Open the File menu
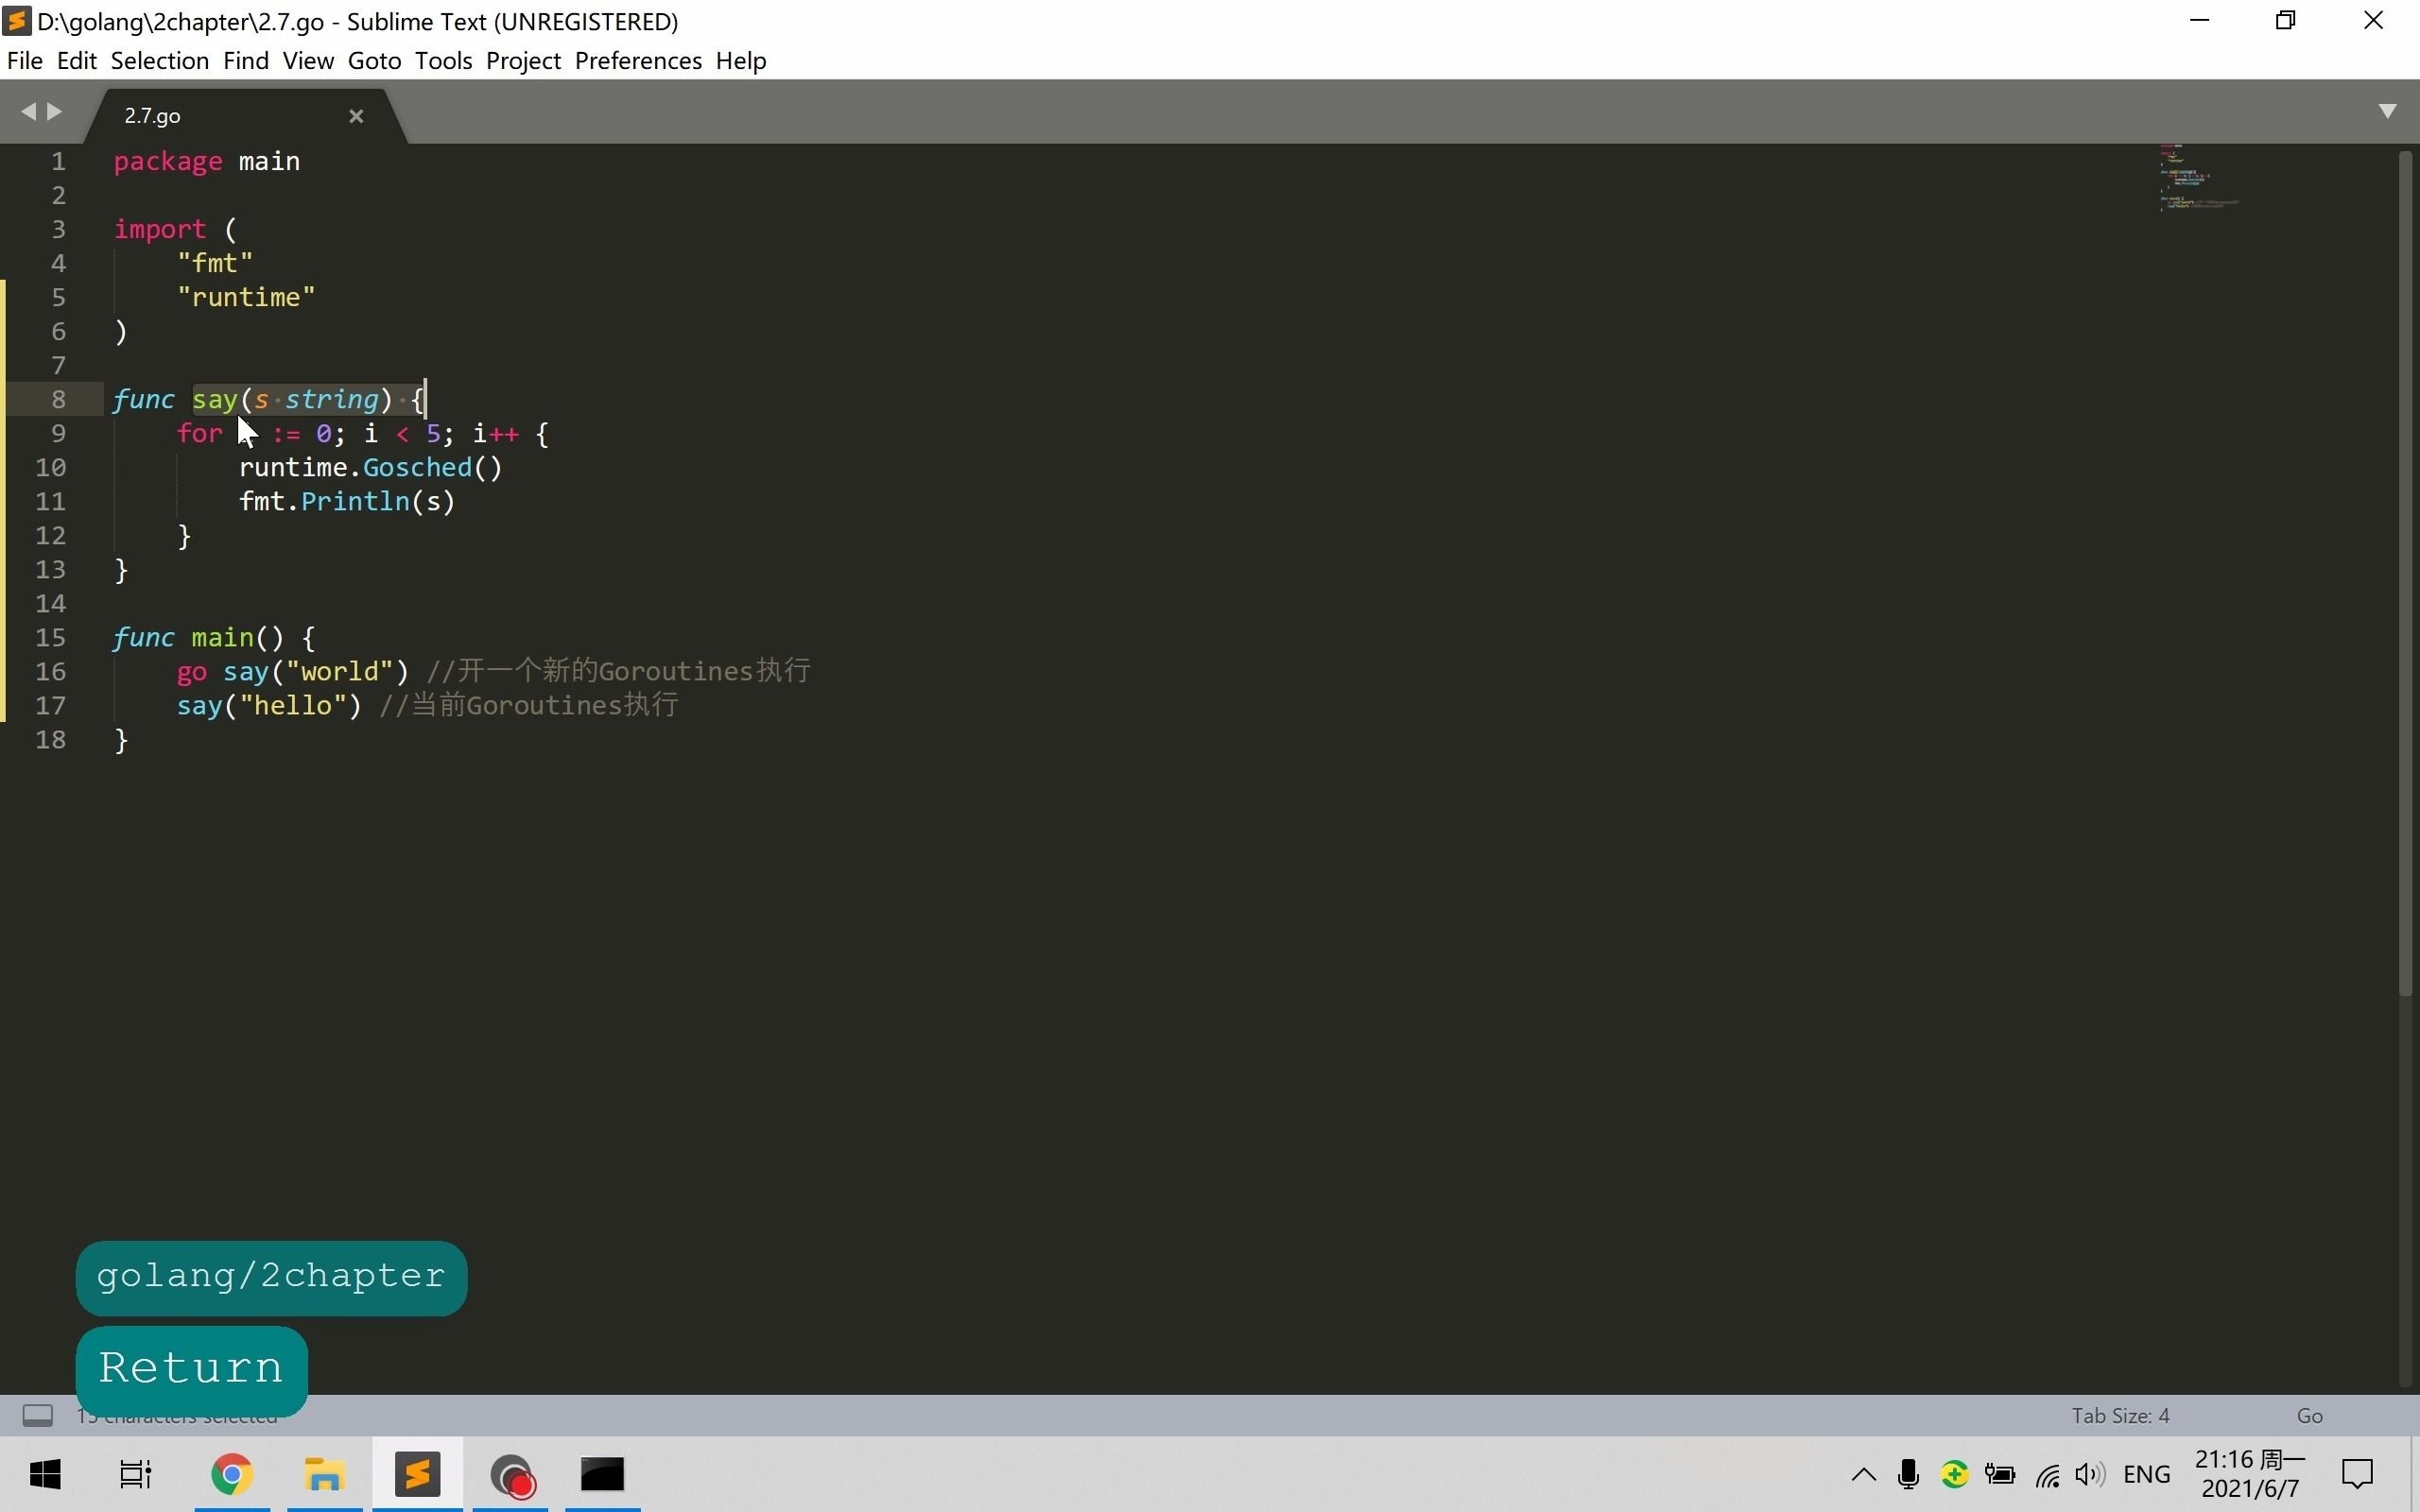2420x1512 pixels. [x=24, y=61]
